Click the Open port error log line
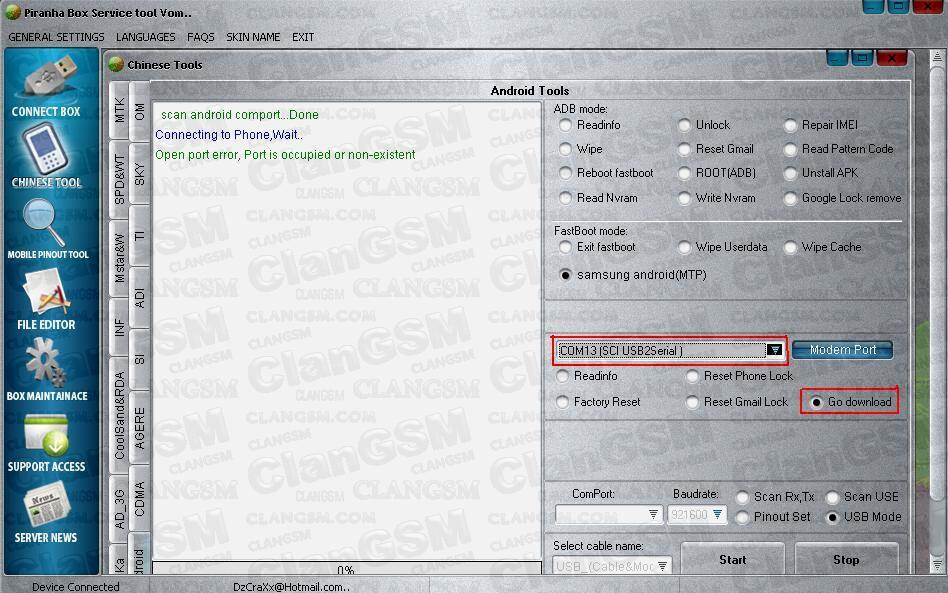Screen dimensions: 948x593 285,155
